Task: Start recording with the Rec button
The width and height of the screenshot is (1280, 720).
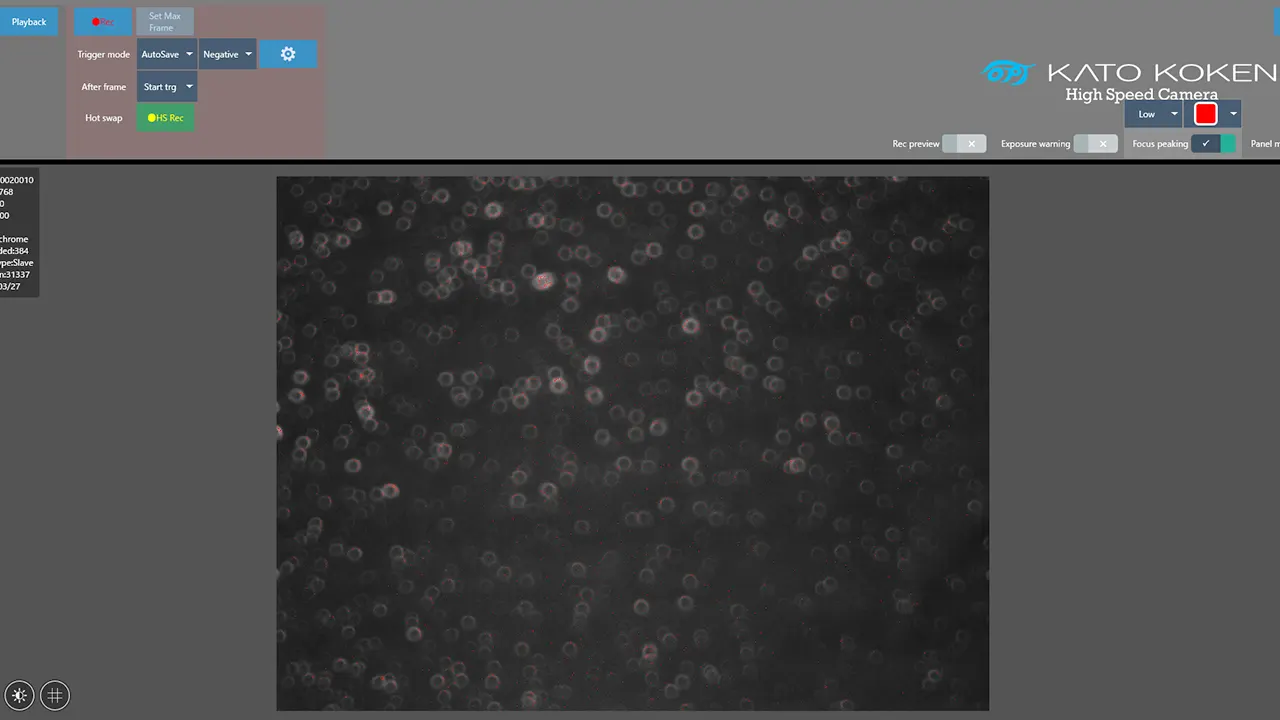Action: coord(103,21)
